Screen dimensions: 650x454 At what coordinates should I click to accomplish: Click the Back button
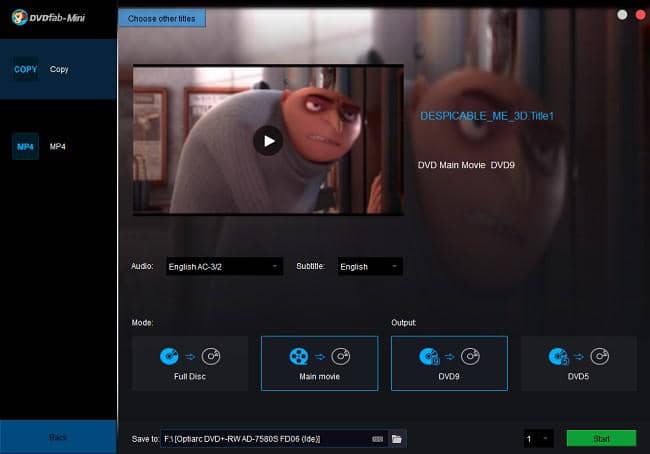pyautogui.click(x=58, y=437)
